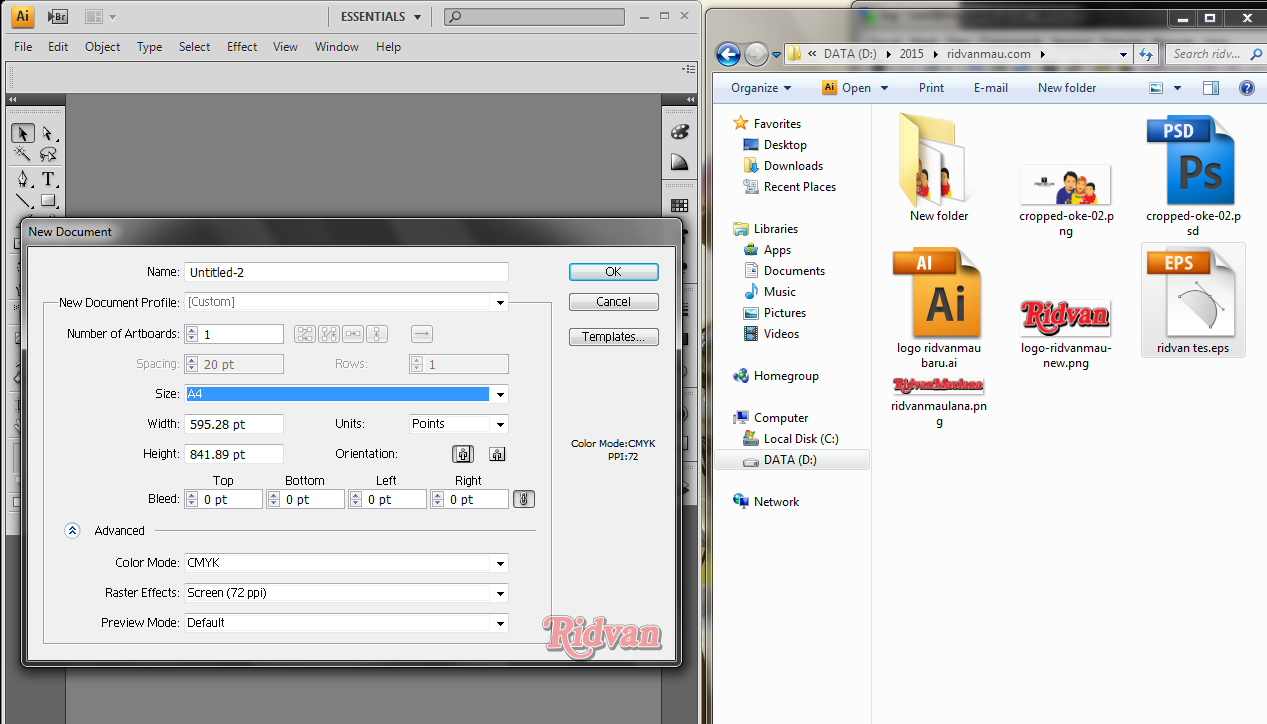Open the Effect menu
The height and width of the screenshot is (724, 1267).
click(x=242, y=46)
